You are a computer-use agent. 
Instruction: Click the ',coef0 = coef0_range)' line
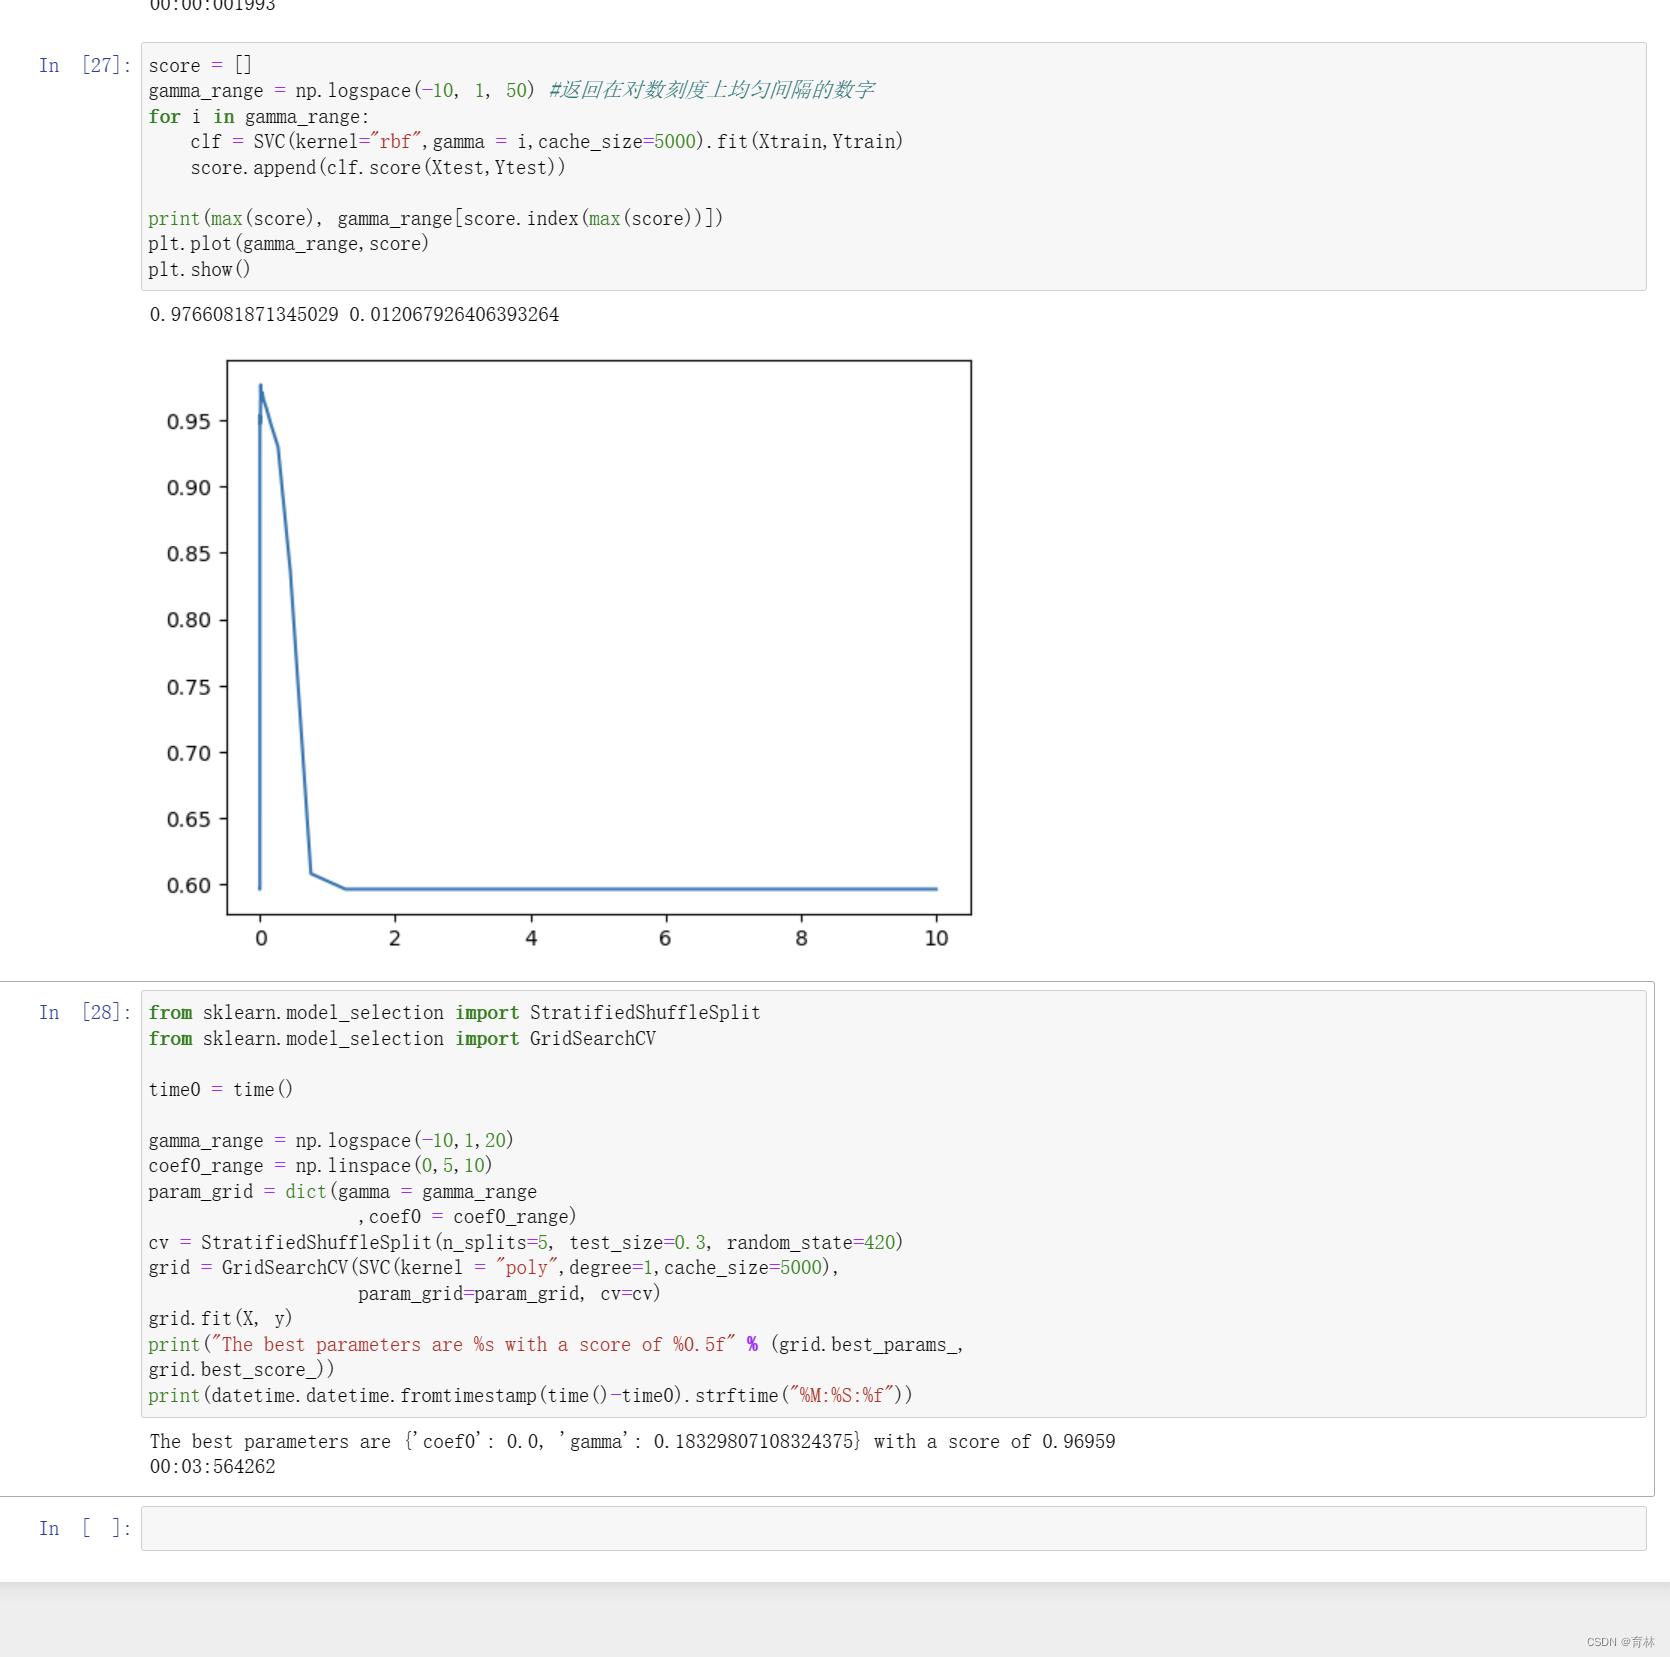tap(467, 1216)
